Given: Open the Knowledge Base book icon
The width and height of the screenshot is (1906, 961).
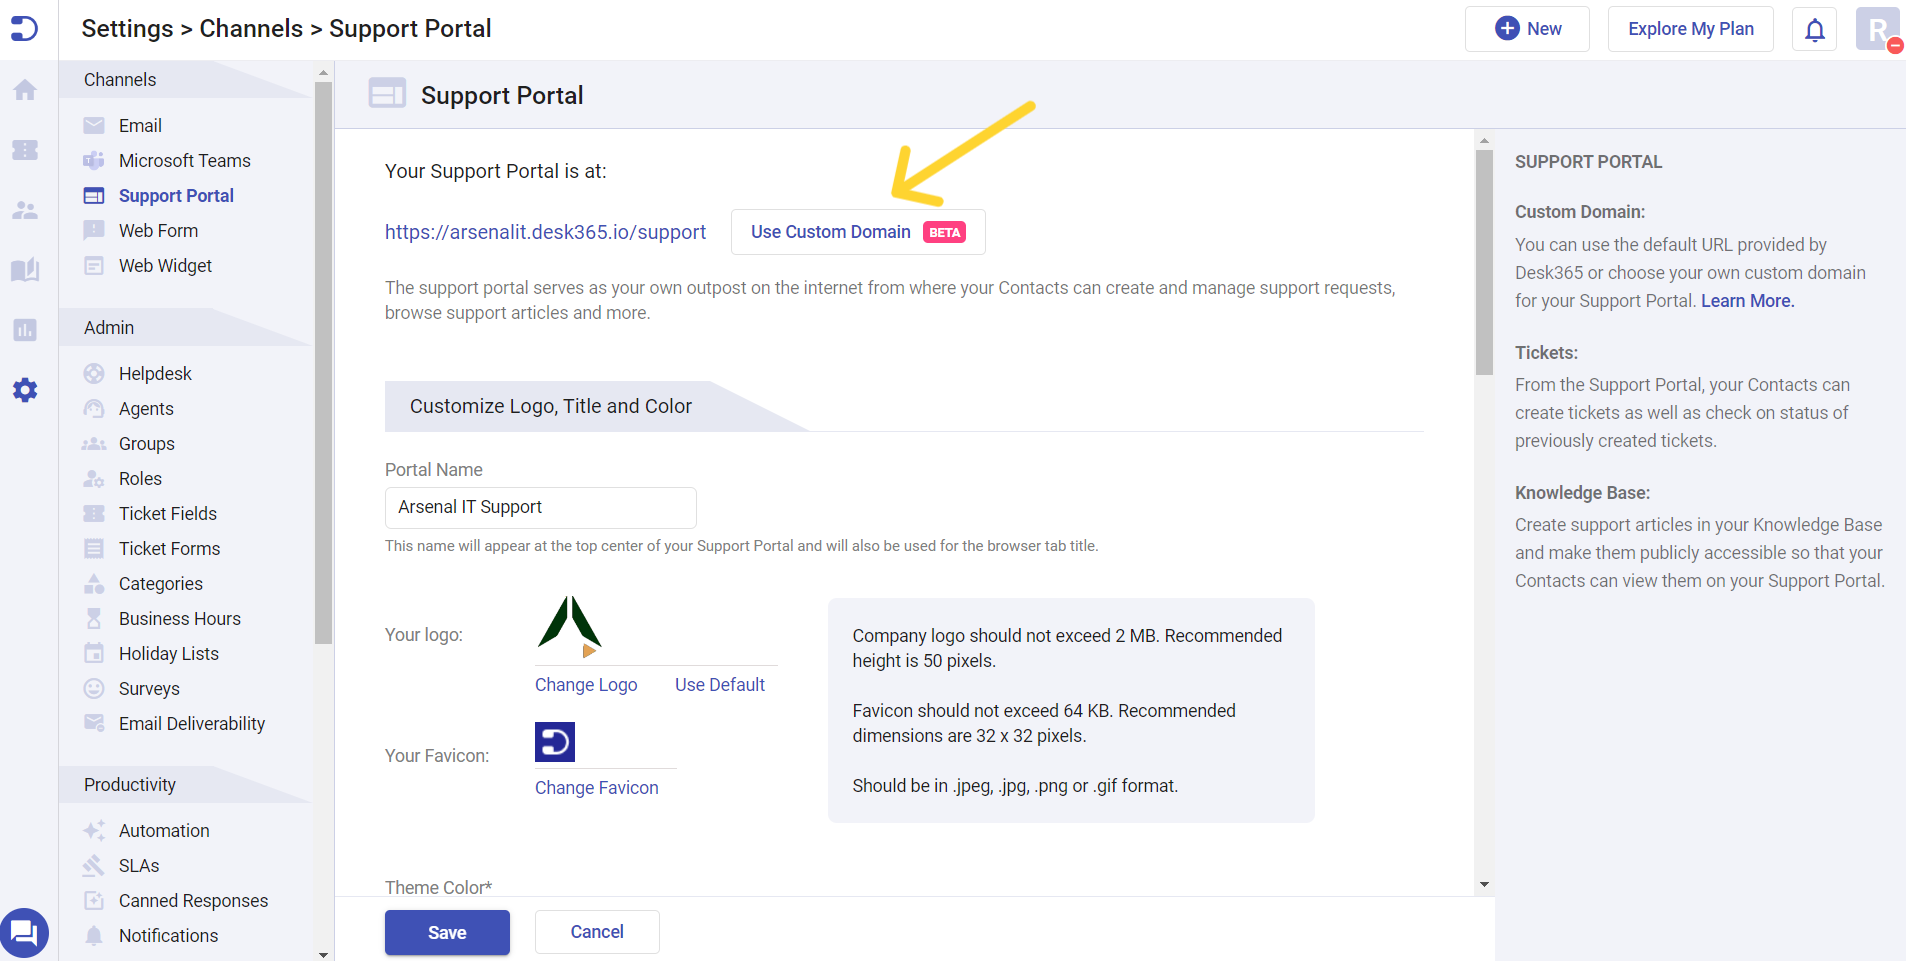Looking at the screenshot, I should pos(25,270).
